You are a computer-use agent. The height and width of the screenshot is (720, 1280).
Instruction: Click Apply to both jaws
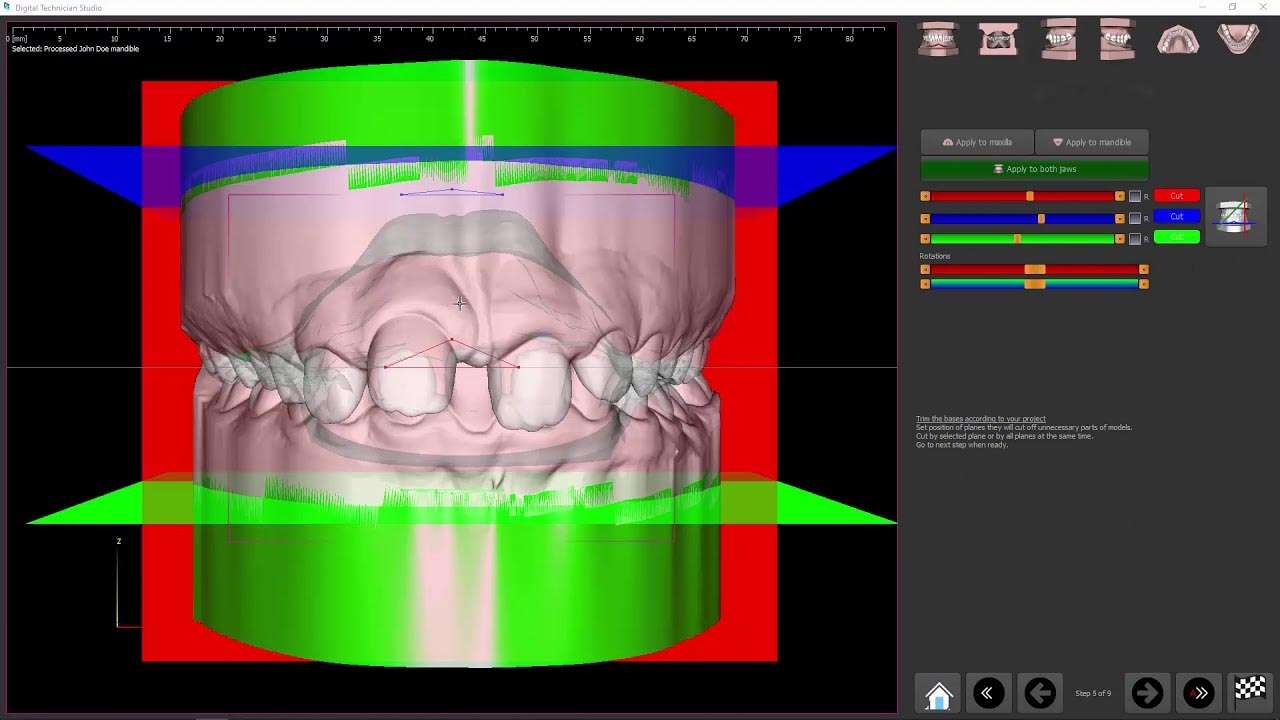coord(1034,169)
